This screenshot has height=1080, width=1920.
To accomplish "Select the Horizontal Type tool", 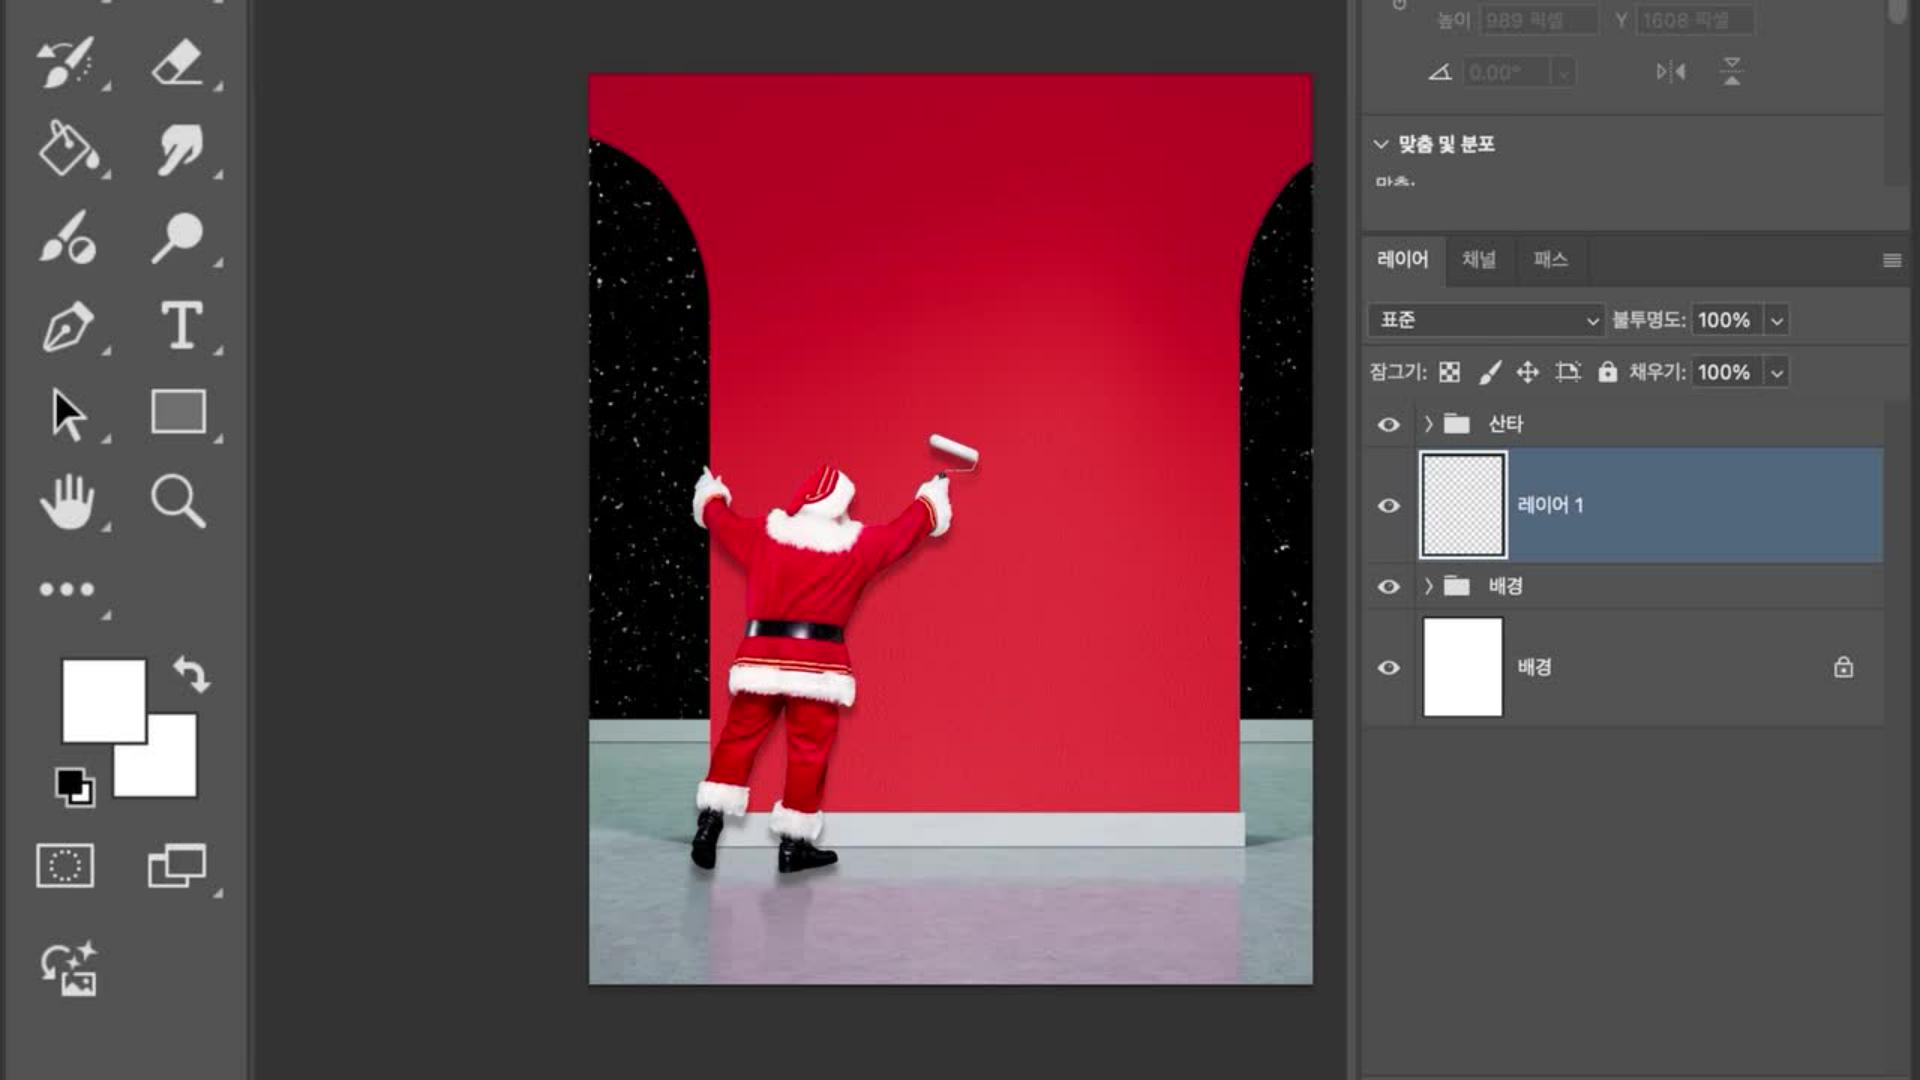I will 181,326.
